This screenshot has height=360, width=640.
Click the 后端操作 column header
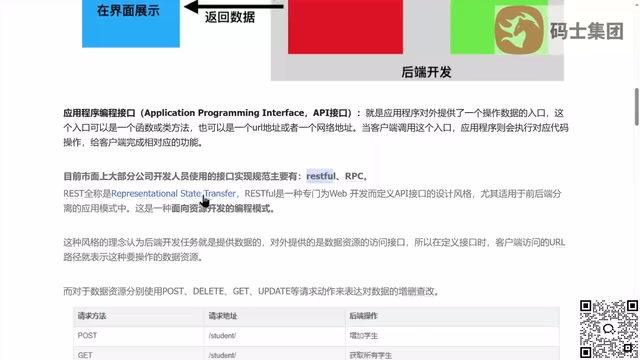[452, 316]
